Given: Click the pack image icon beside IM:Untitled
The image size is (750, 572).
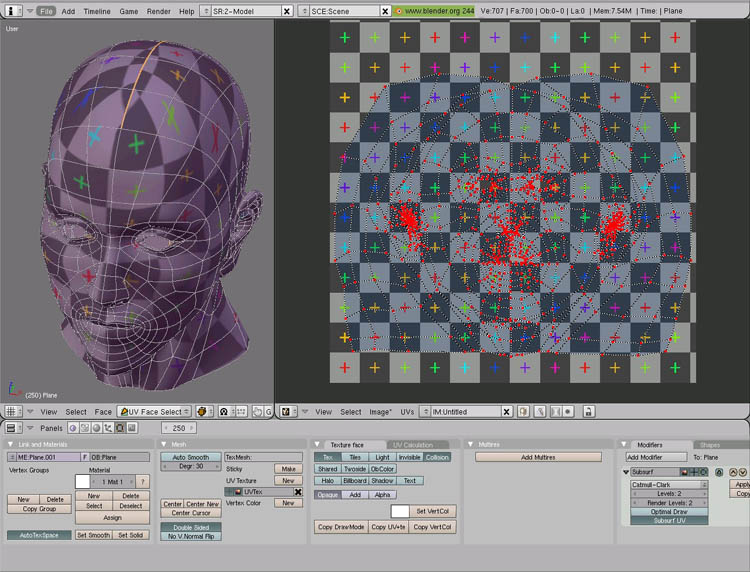Looking at the screenshot, I should pyautogui.click(x=524, y=411).
